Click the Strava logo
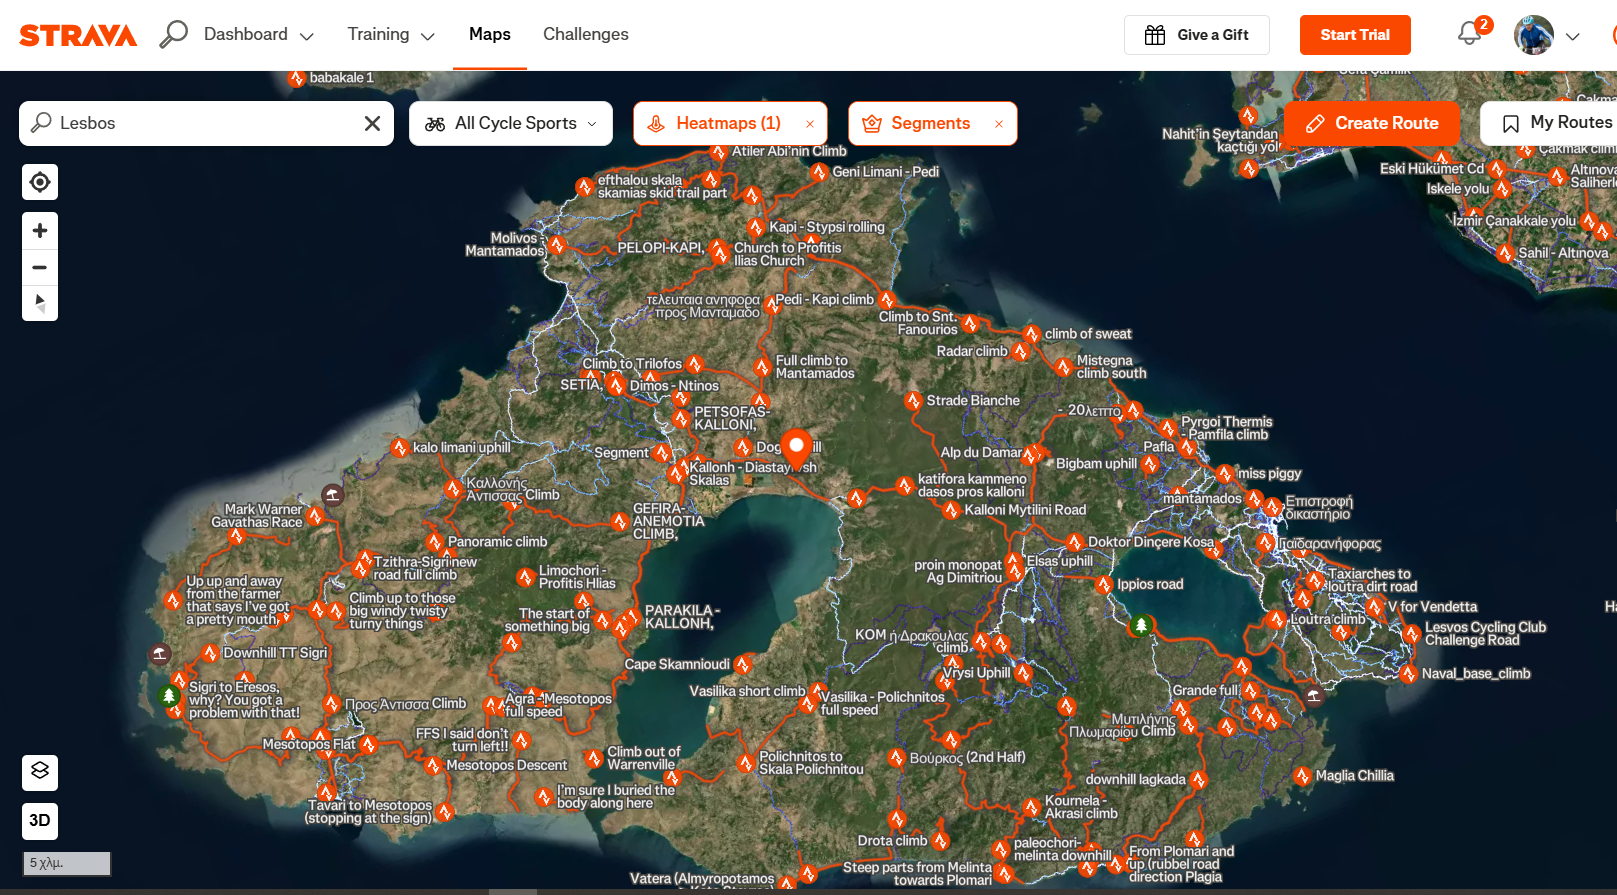1617x895 pixels. coord(78,35)
